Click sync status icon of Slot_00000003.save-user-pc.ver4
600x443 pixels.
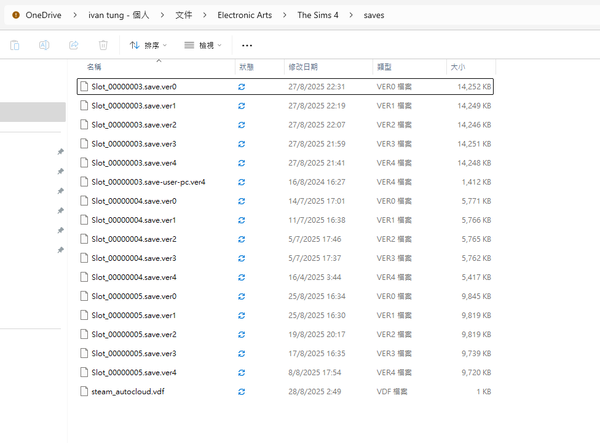click(241, 182)
